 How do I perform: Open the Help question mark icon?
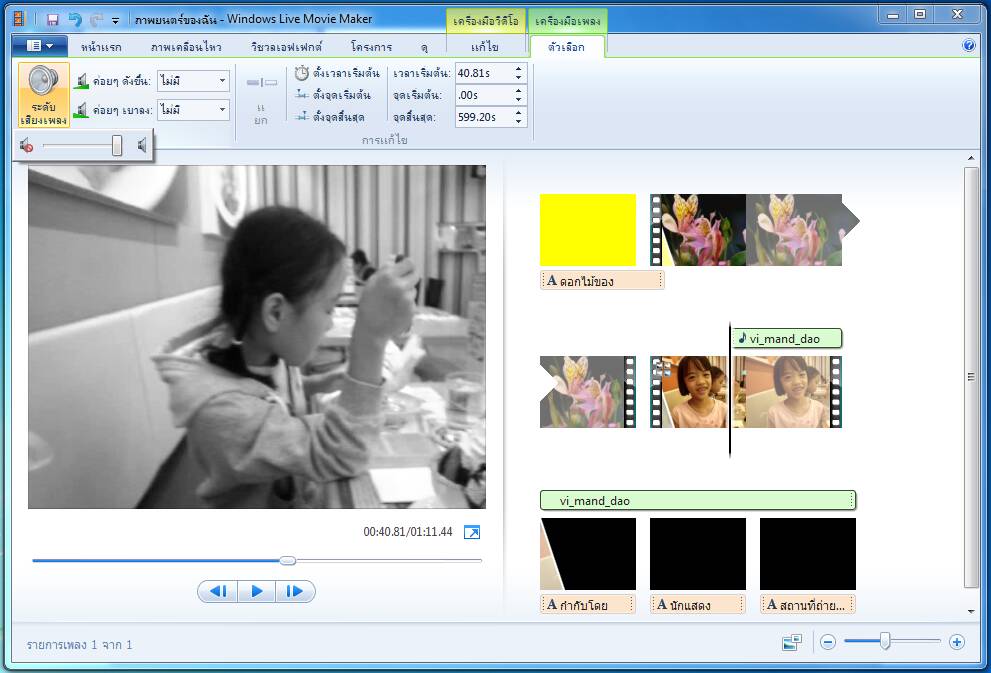[x=968, y=46]
